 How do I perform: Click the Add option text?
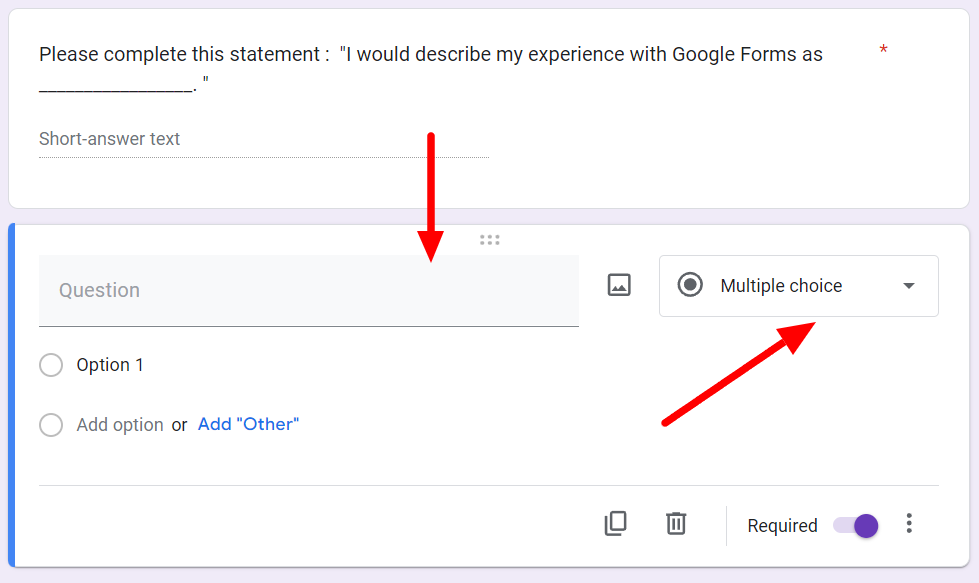click(120, 425)
